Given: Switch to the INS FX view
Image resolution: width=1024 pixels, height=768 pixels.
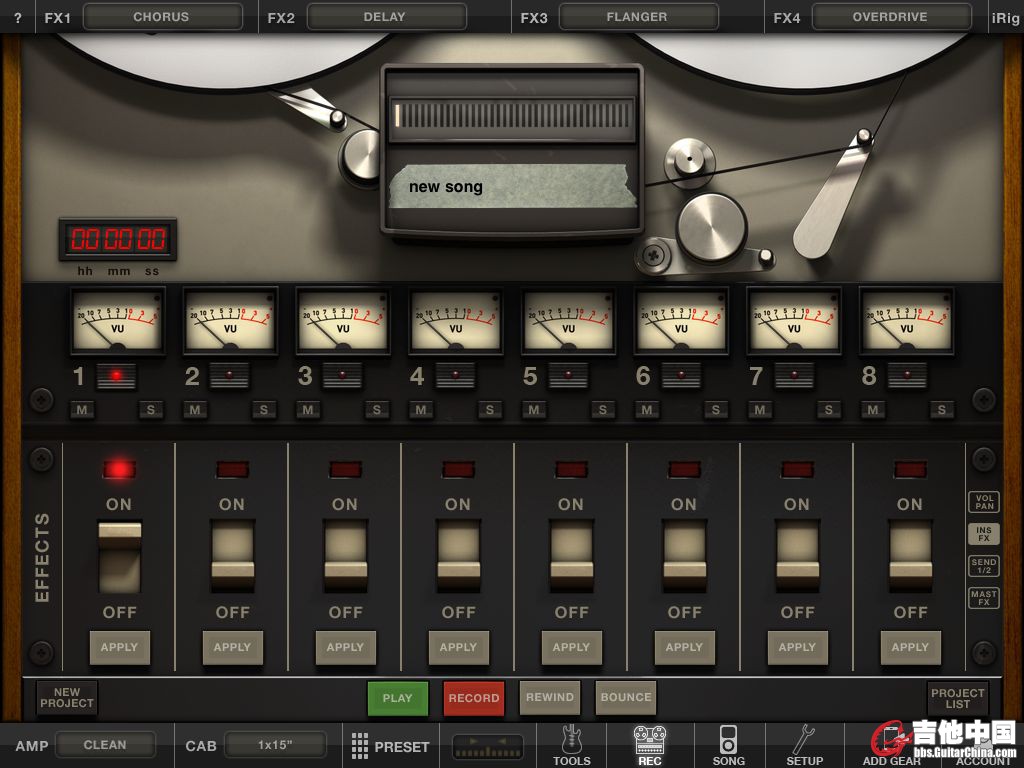Looking at the screenshot, I should coord(984,534).
